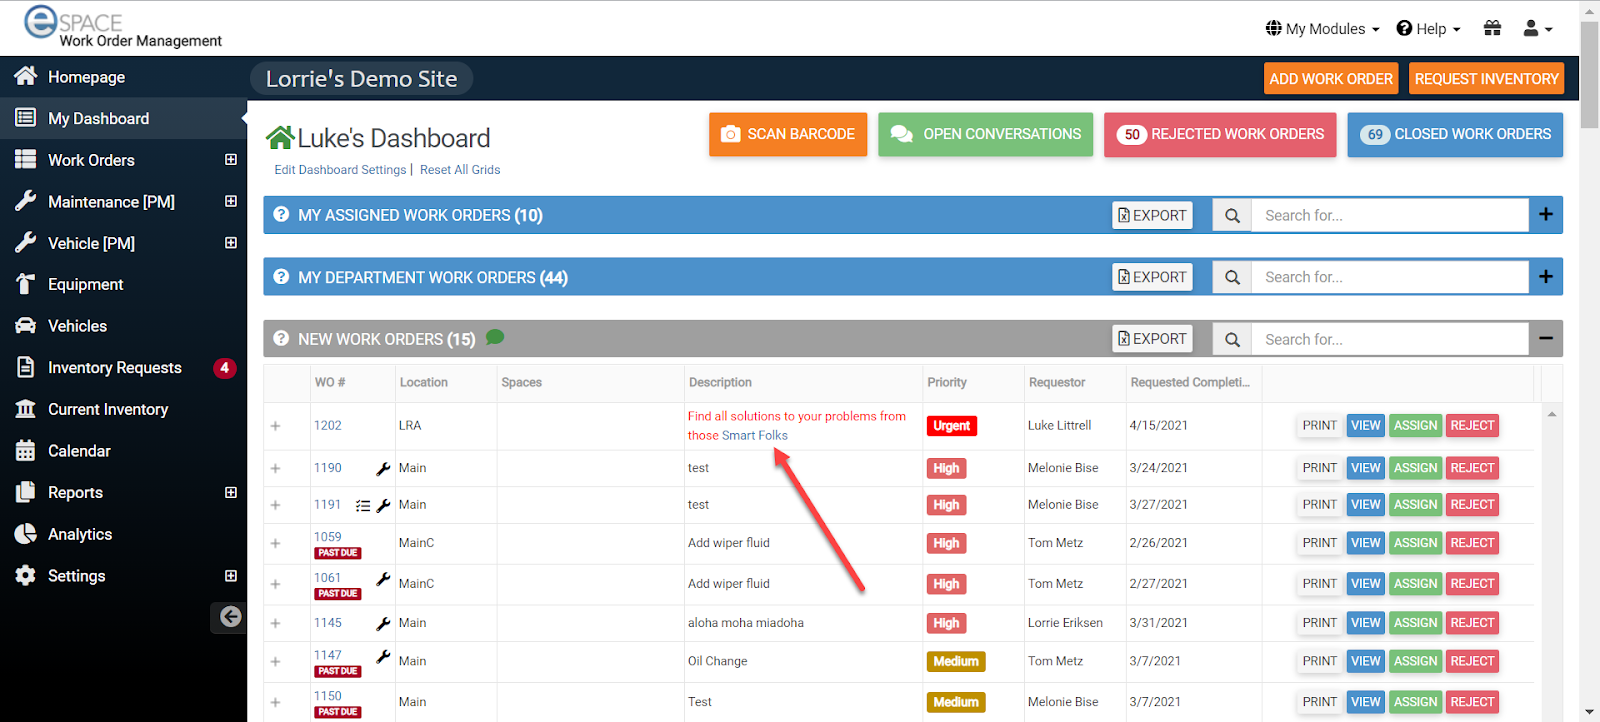The width and height of the screenshot is (1600, 722).
Task: Expand the Work Orders sidebar submenu
Action: point(231,160)
